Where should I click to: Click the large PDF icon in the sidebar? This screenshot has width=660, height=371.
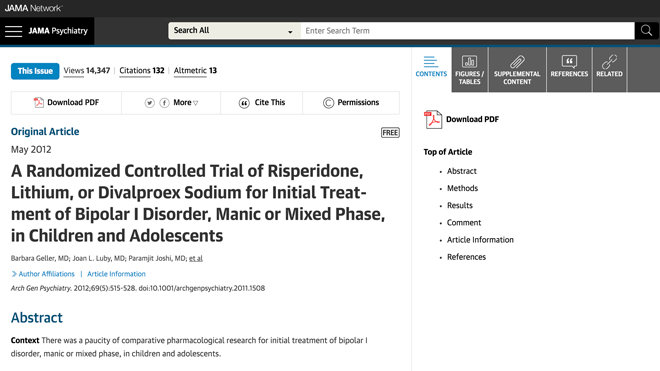433,119
